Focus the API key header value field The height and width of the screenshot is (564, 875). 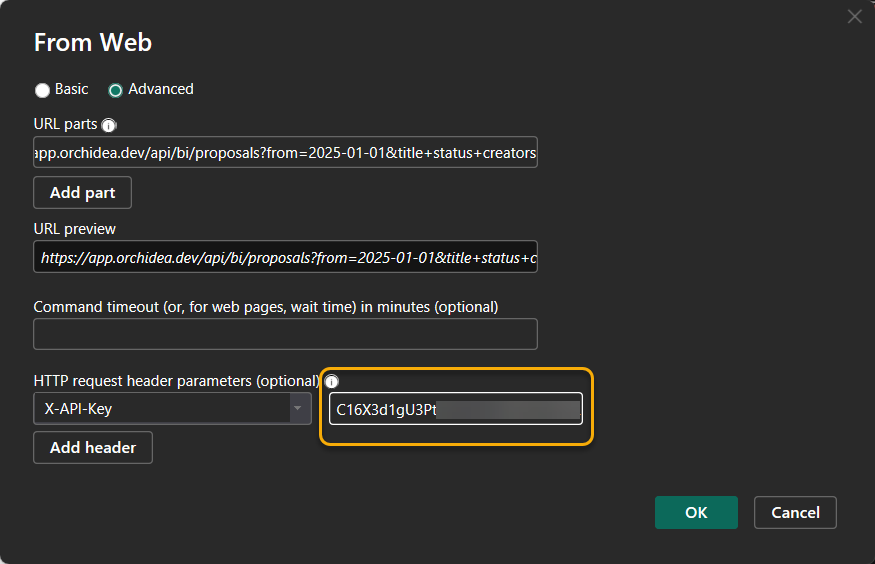click(456, 409)
